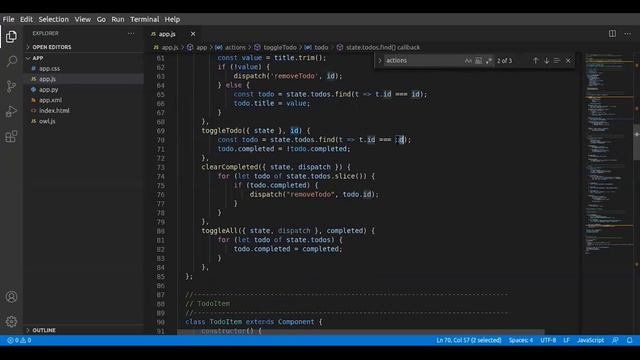The height and width of the screenshot is (360, 640).
Task: Open problems panel via errors and warnings indicator
Action: (19, 340)
